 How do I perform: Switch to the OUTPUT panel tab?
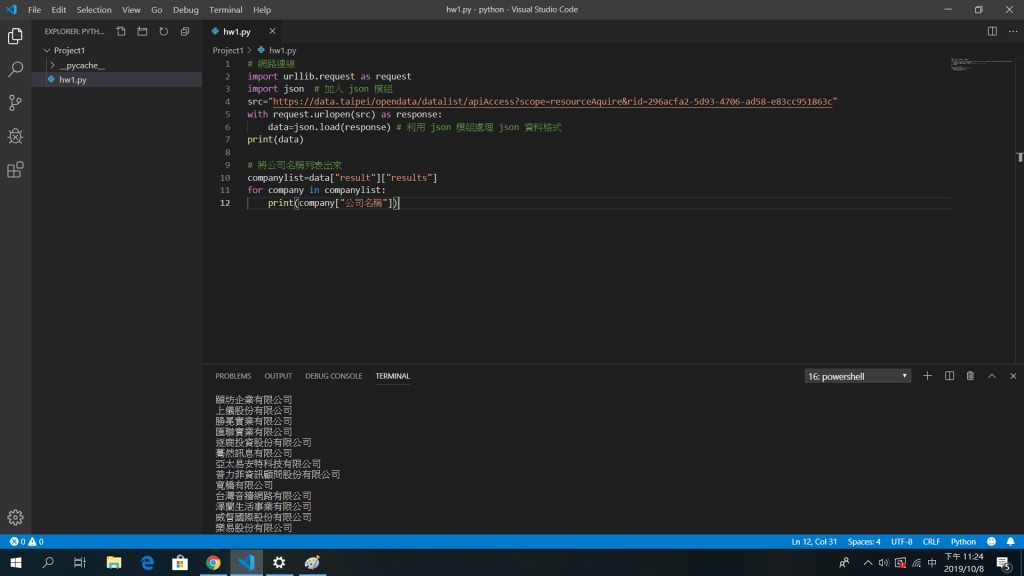278,376
